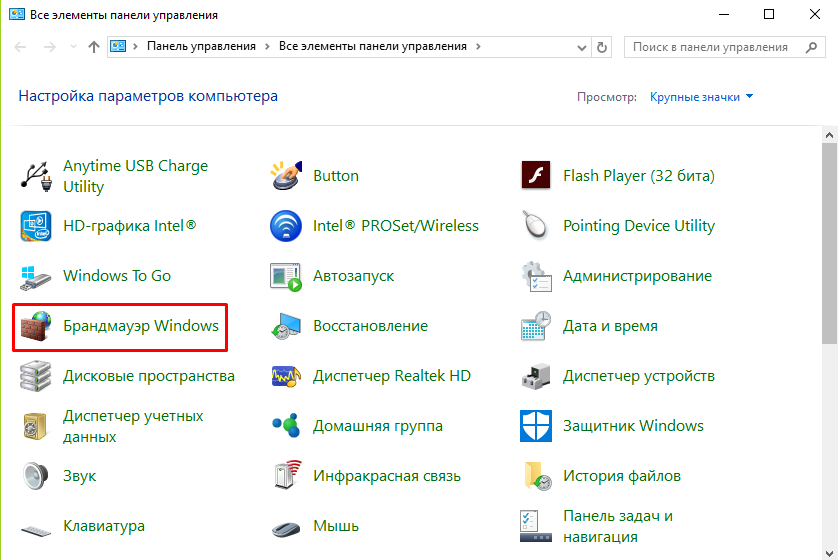Go up one level arrow
838x560 pixels.
tap(94, 47)
